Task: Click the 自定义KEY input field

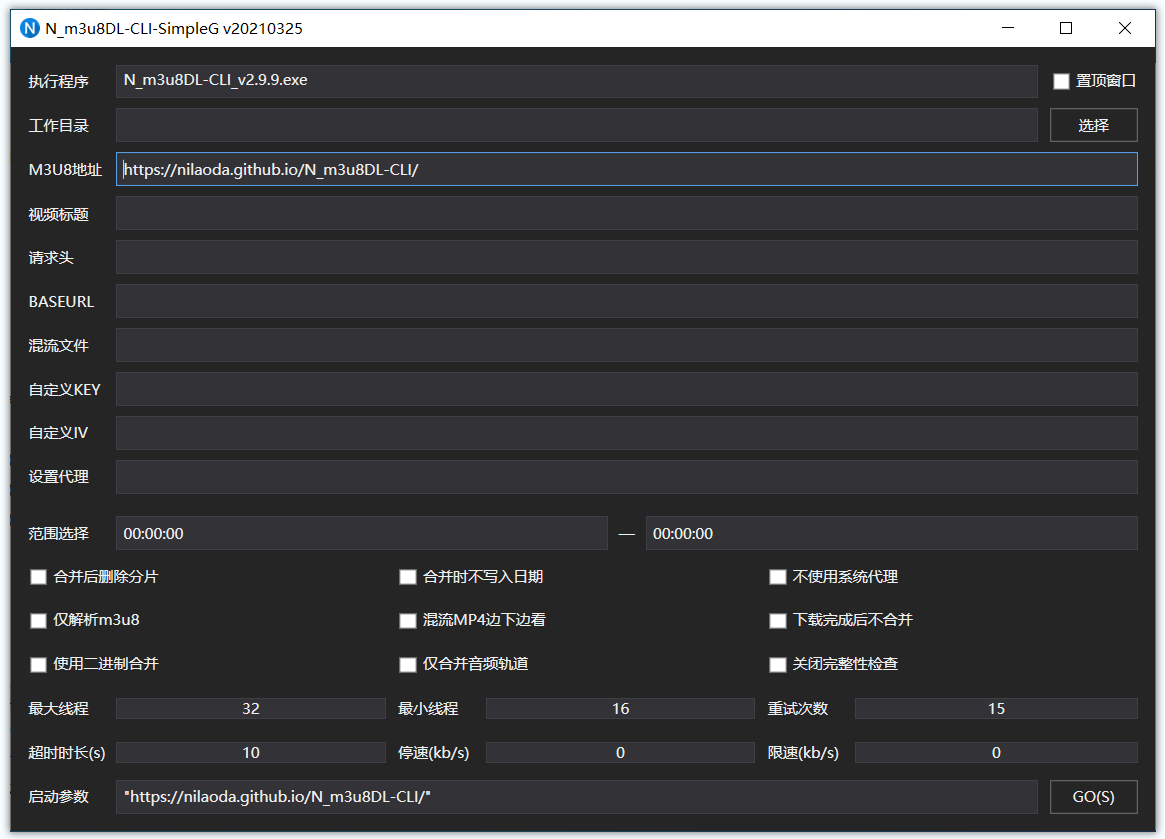Action: click(626, 389)
